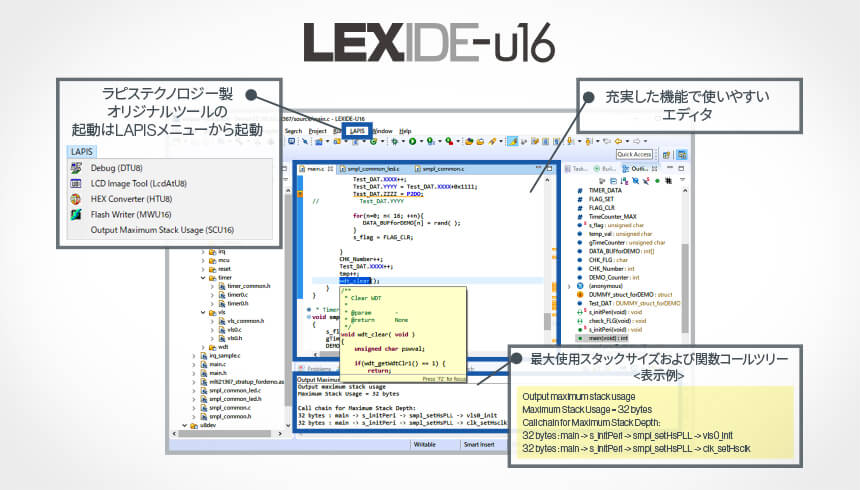This screenshot has width=860, height=490.
Task: Select vls_common.h in the project tree
Action: click(245, 321)
